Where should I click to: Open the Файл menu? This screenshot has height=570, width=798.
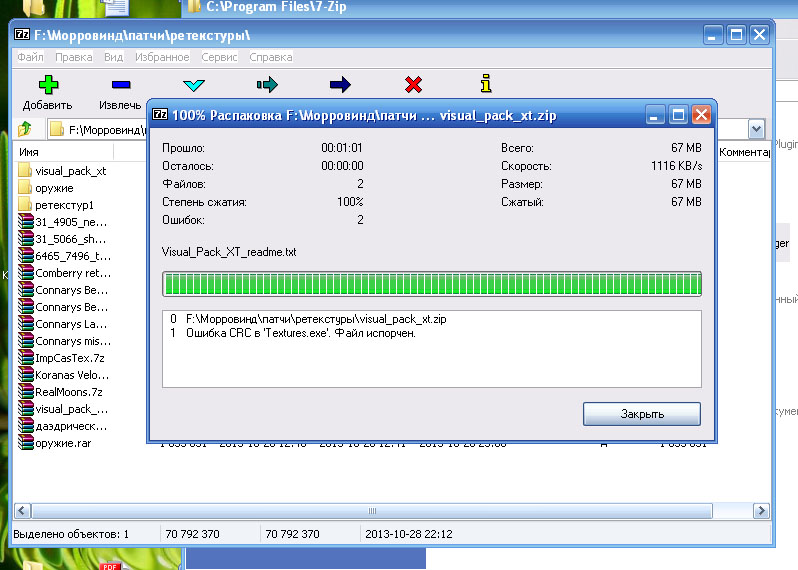31,57
